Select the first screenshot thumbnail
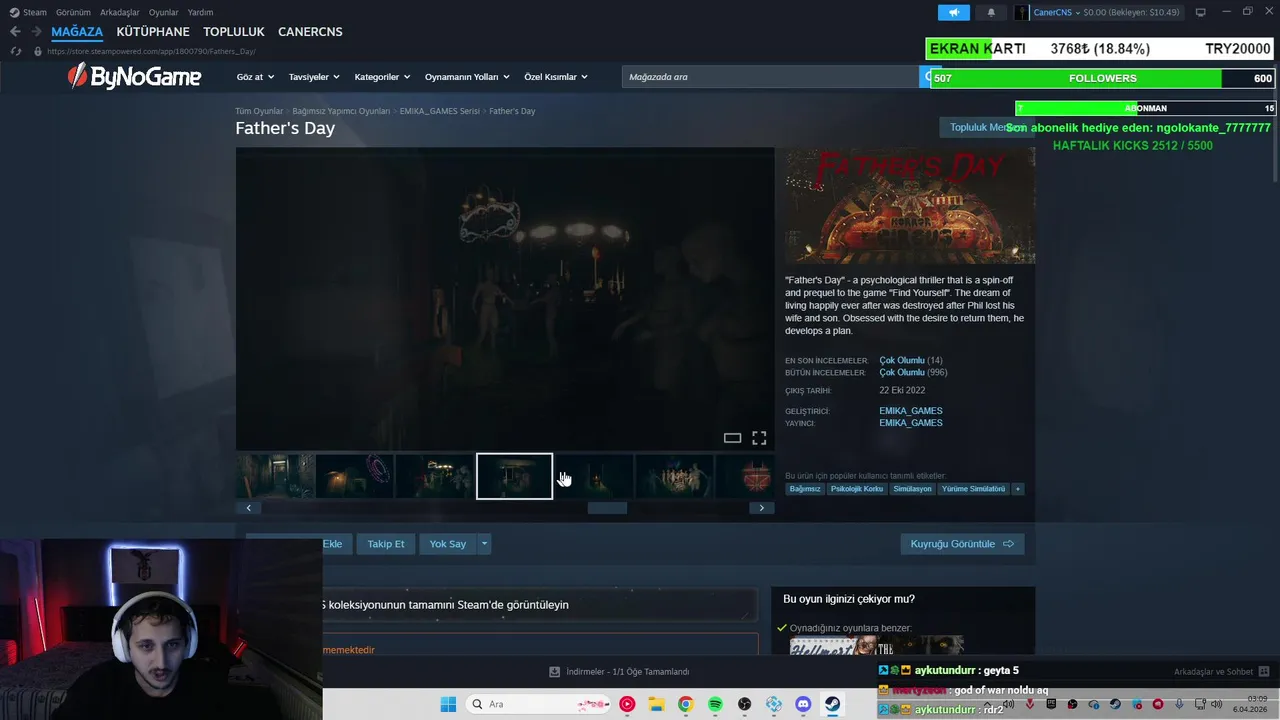Viewport: 1280px width, 720px height. point(275,476)
